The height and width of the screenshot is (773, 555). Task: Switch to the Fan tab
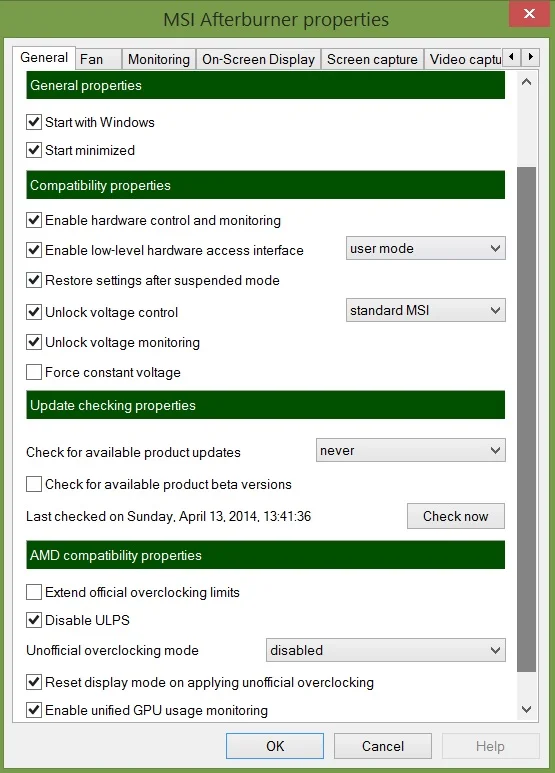pos(98,59)
